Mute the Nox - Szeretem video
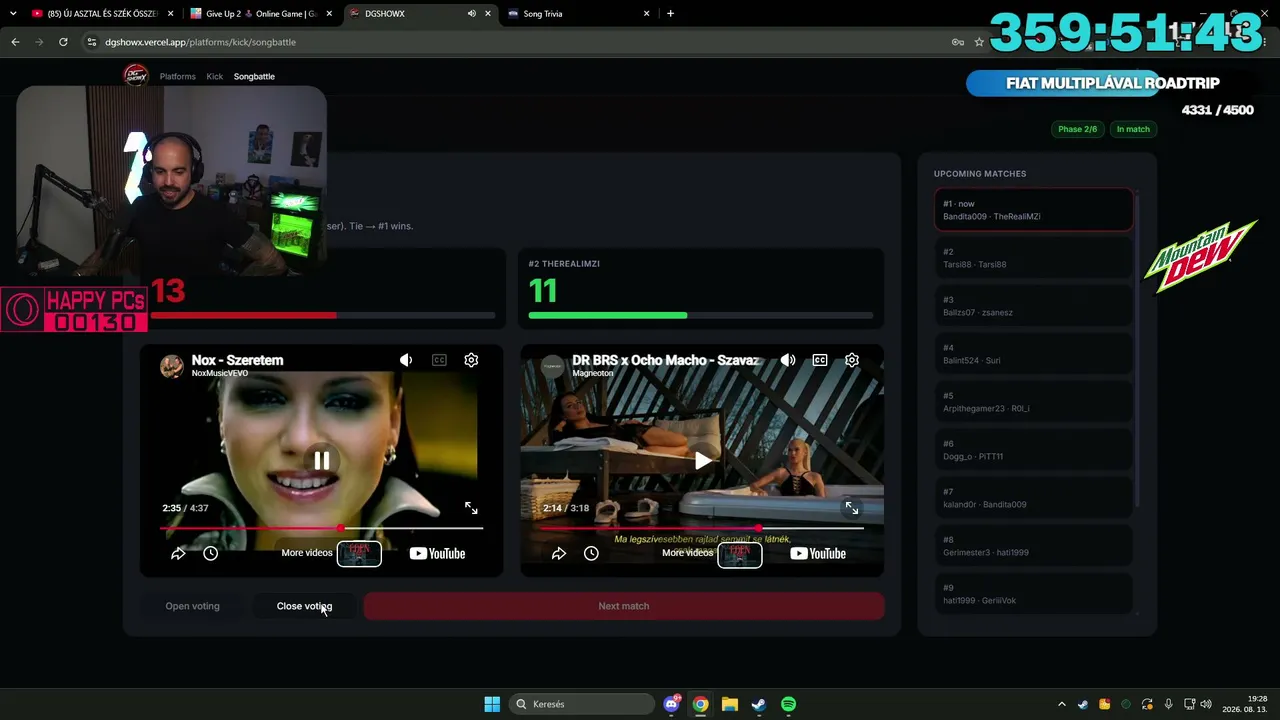 tap(406, 360)
